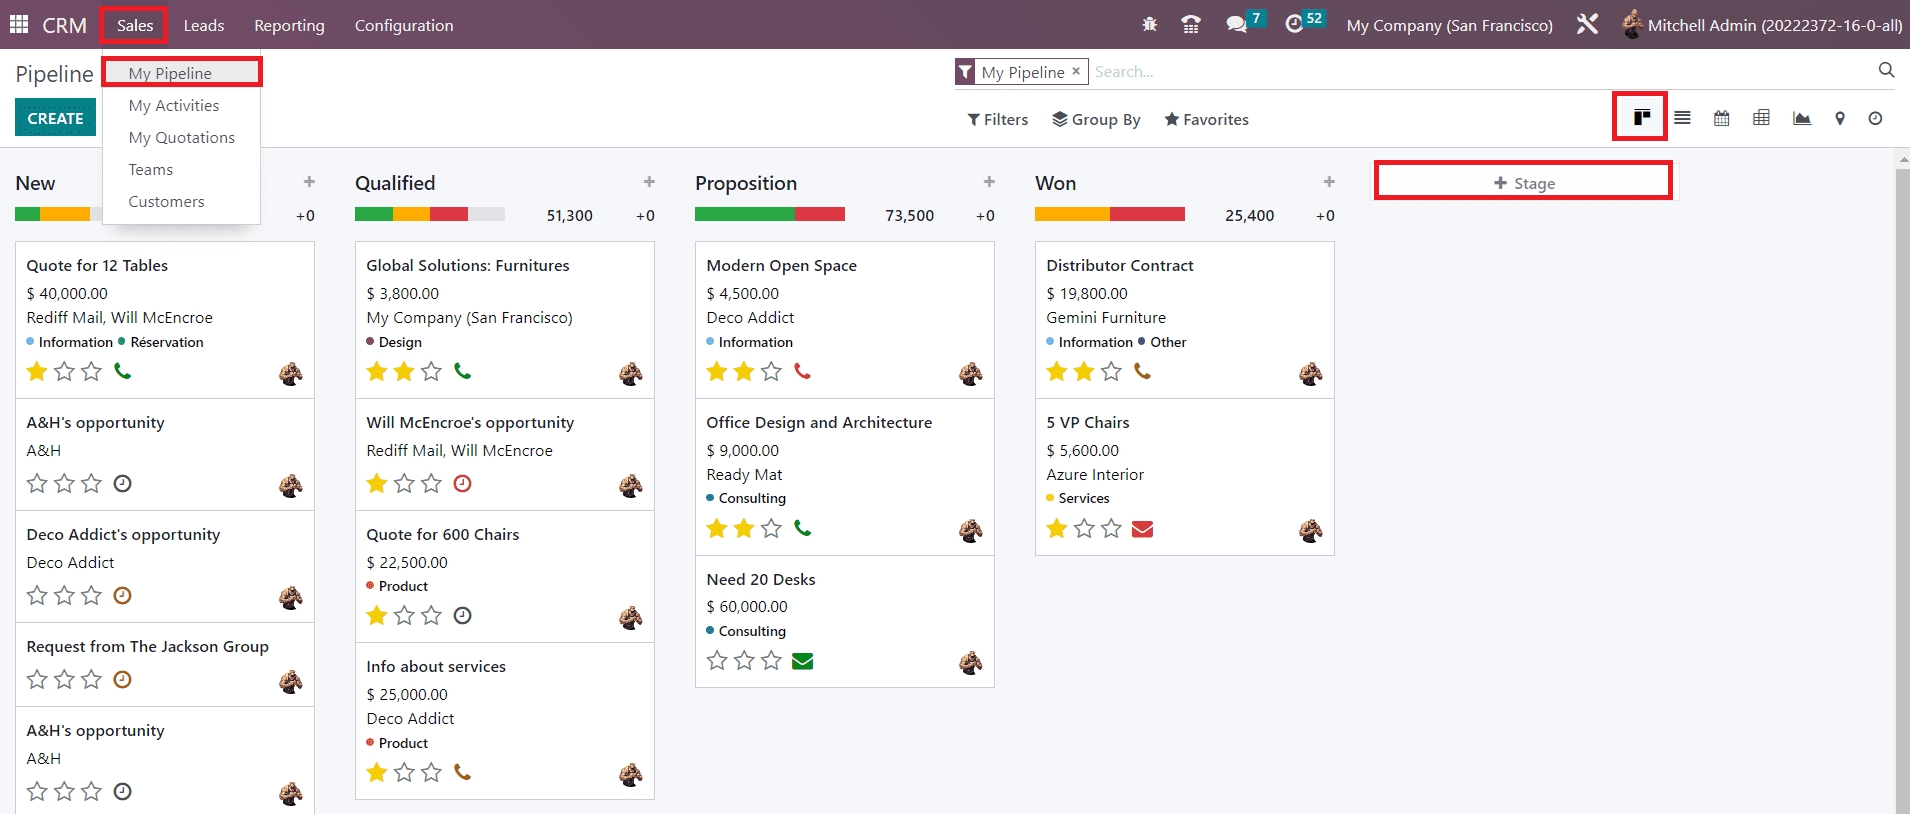
Task: Select My Quotations from Sales menu
Action: [x=181, y=138]
